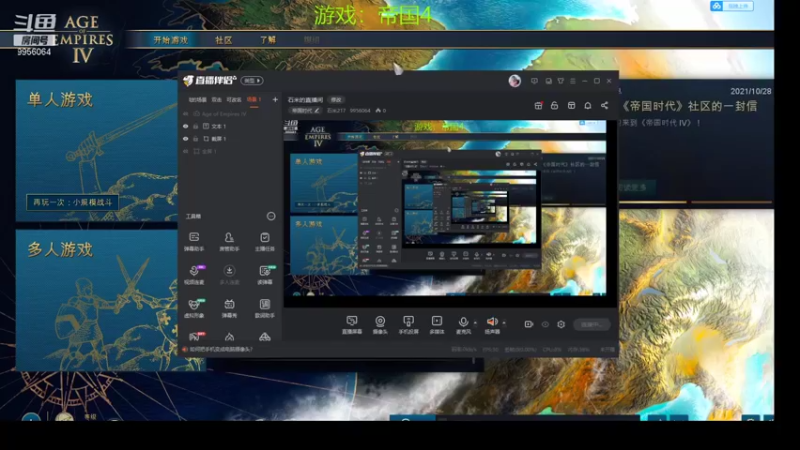
Task: Open the 读弹幕 read-danmaku tool
Action: [x=264, y=274]
